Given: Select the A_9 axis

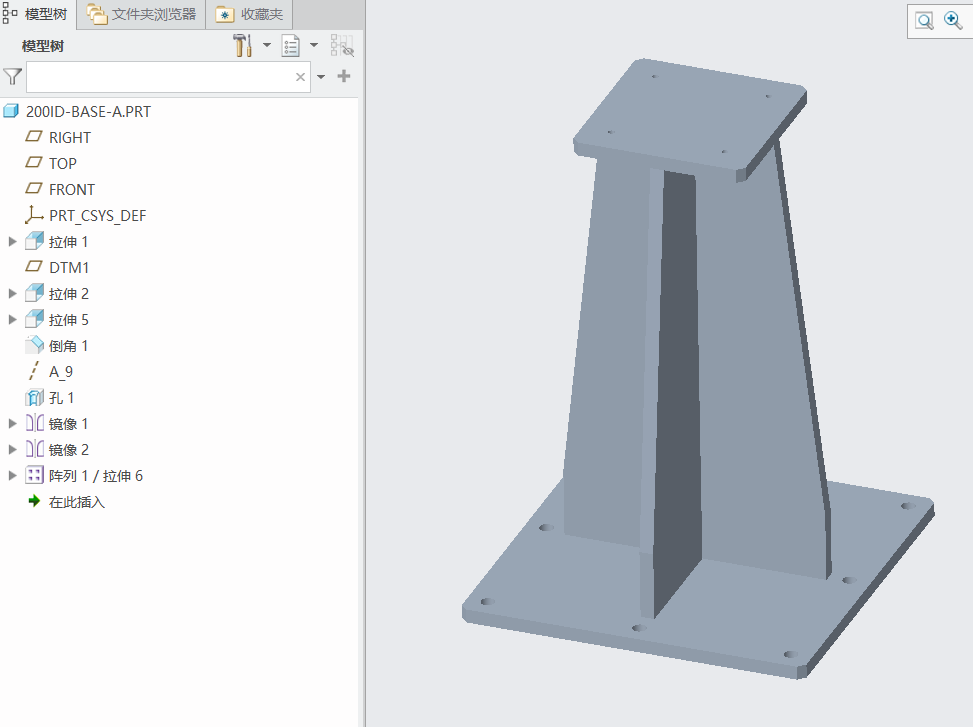Looking at the screenshot, I should coord(61,372).
